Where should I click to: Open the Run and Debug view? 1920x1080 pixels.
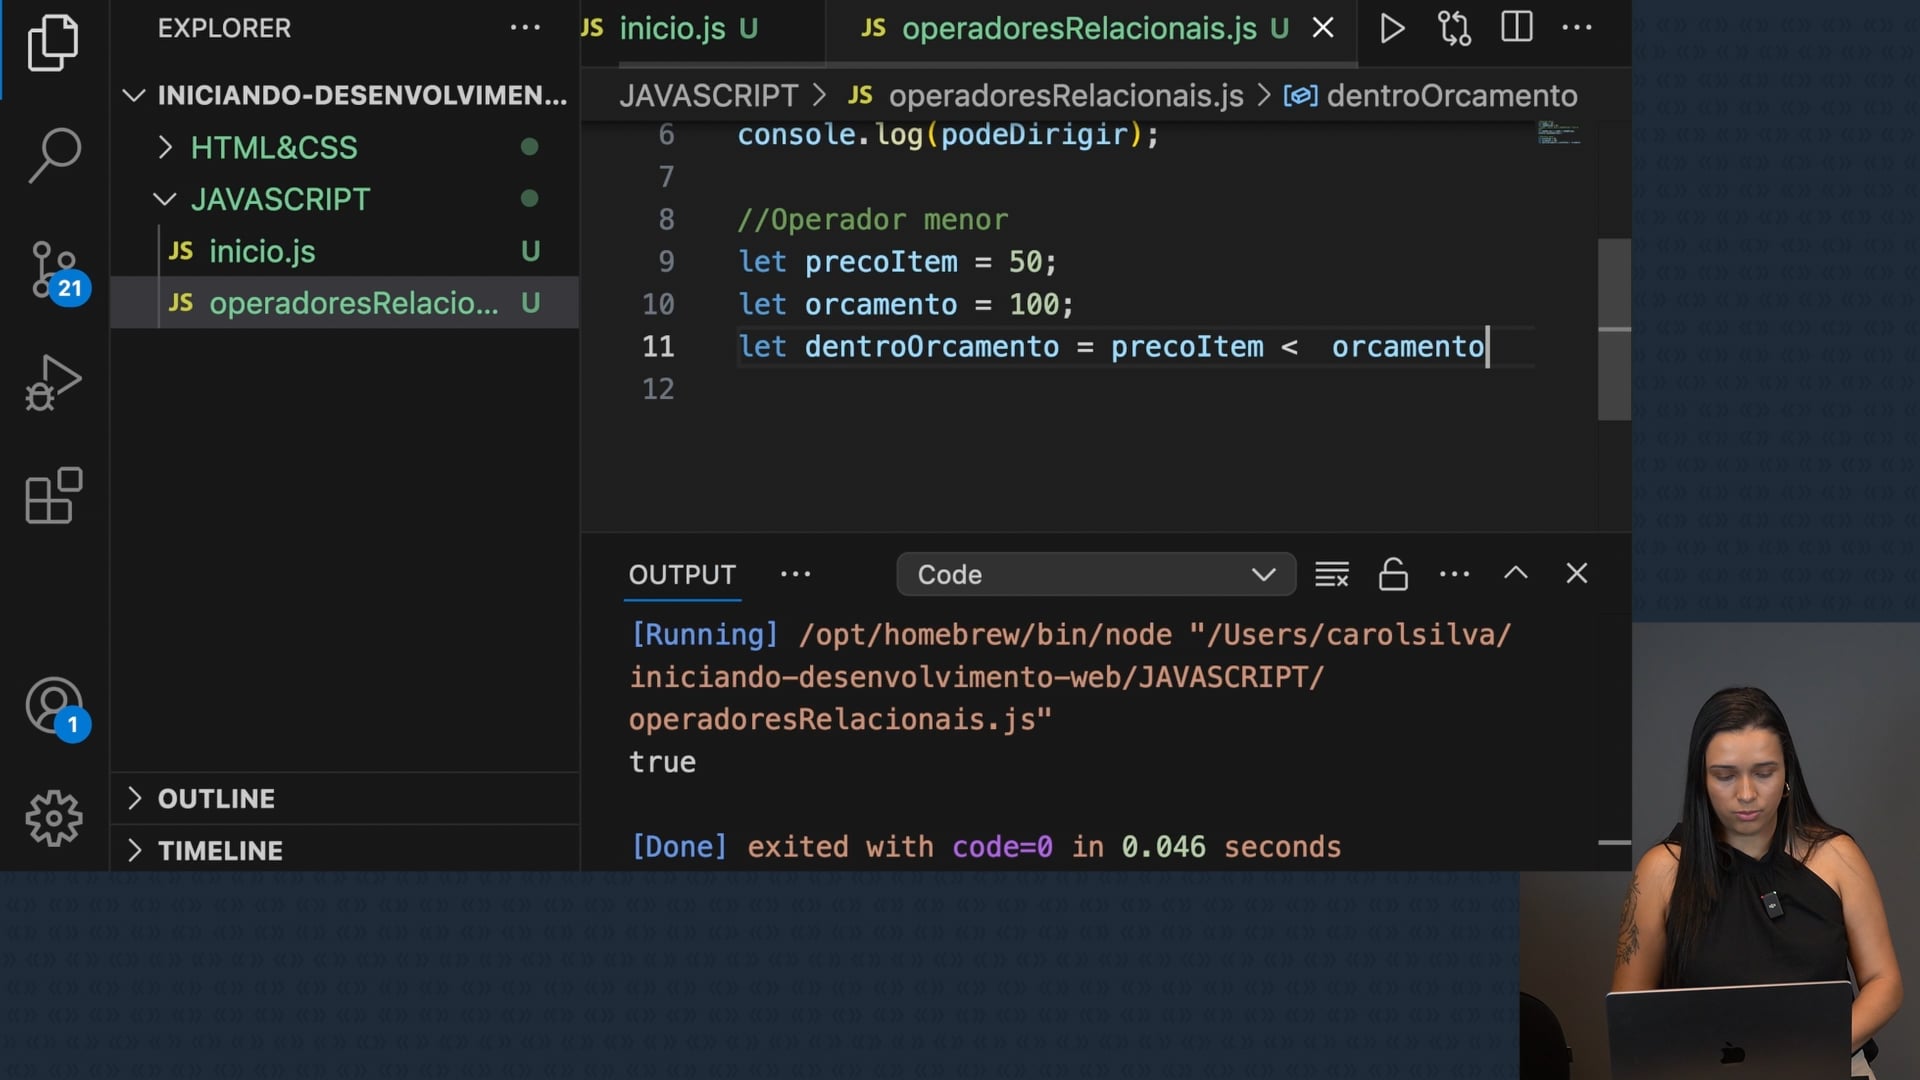tap(54, 383)
